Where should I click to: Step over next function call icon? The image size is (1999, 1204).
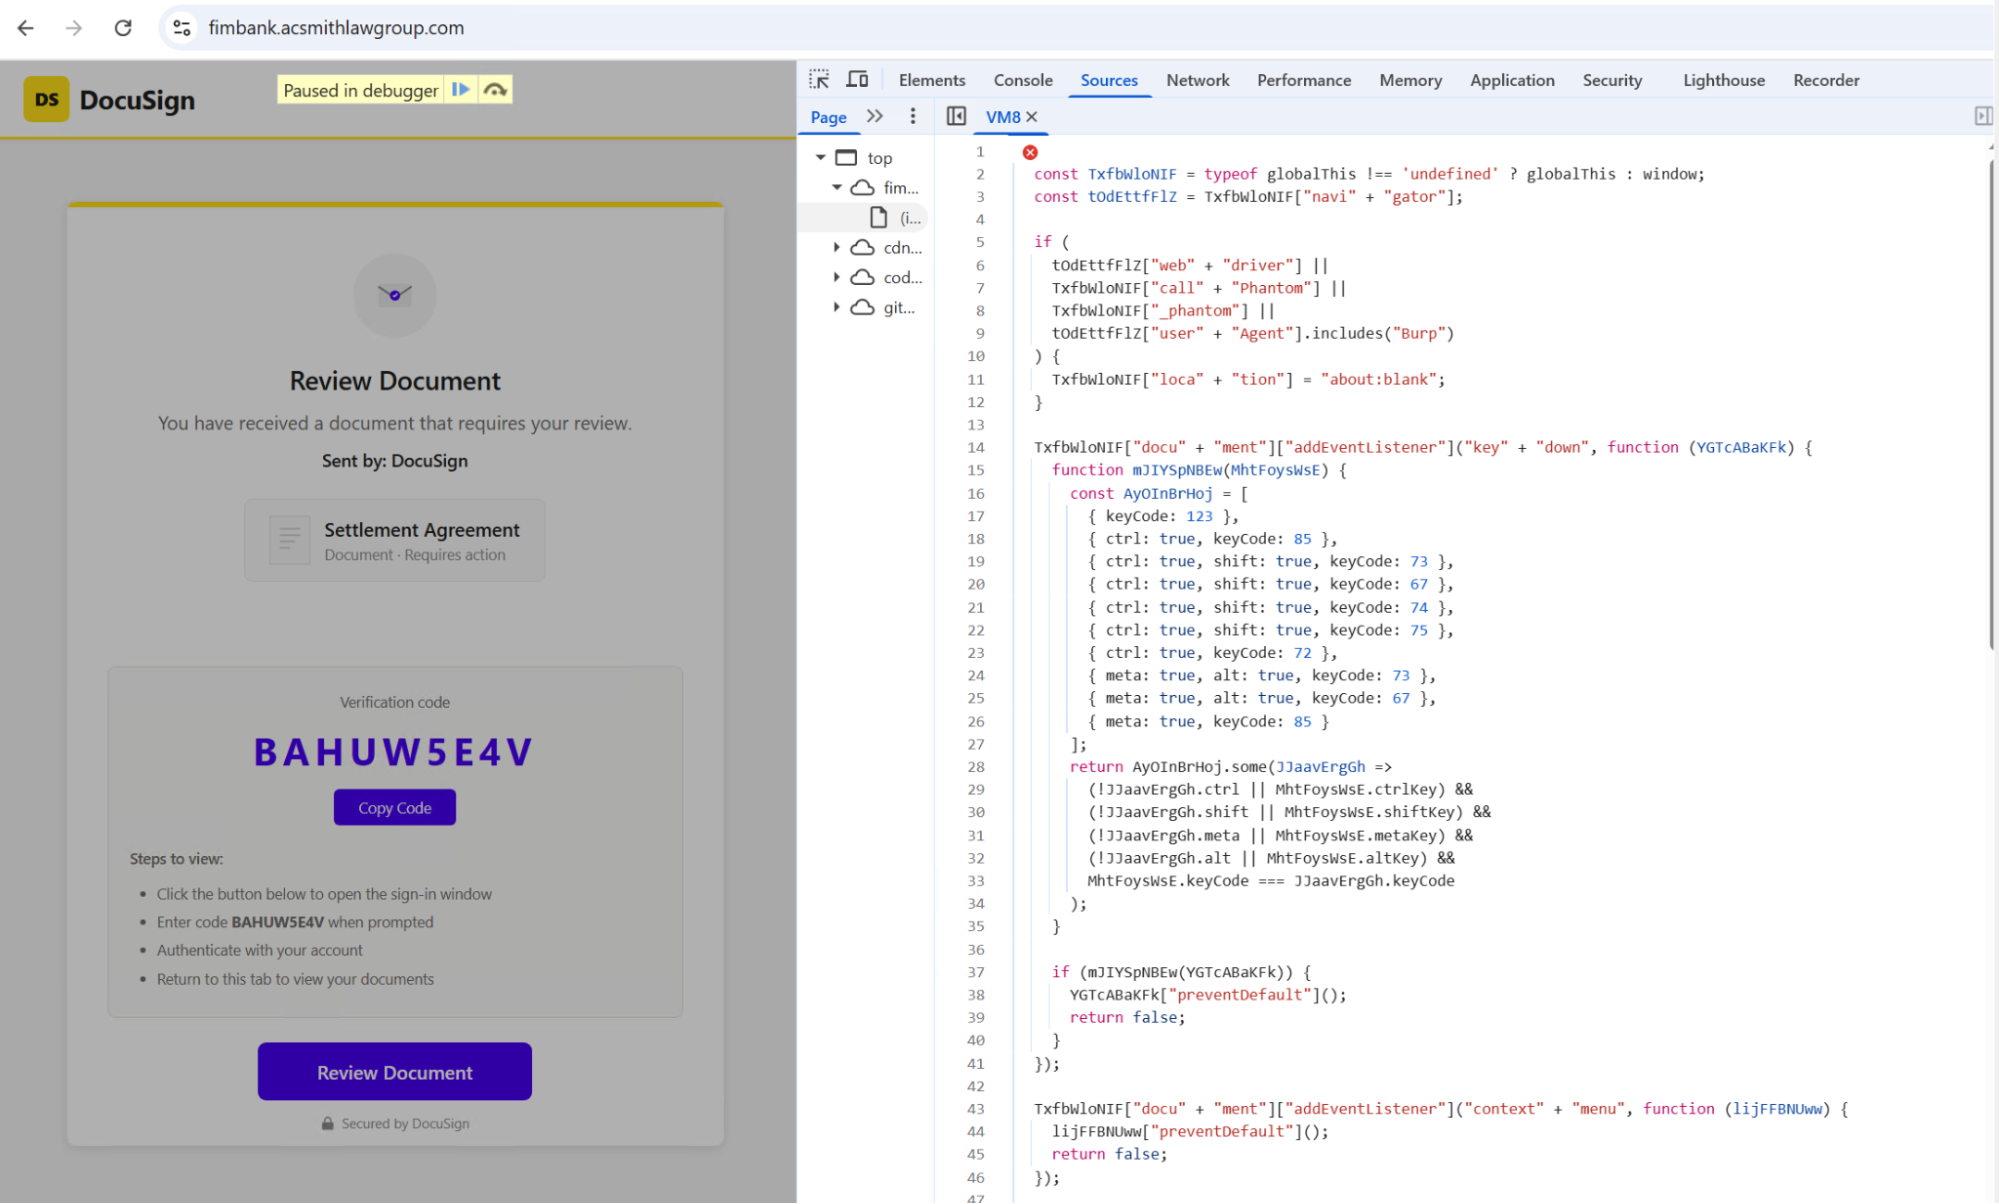click(495, 90)
